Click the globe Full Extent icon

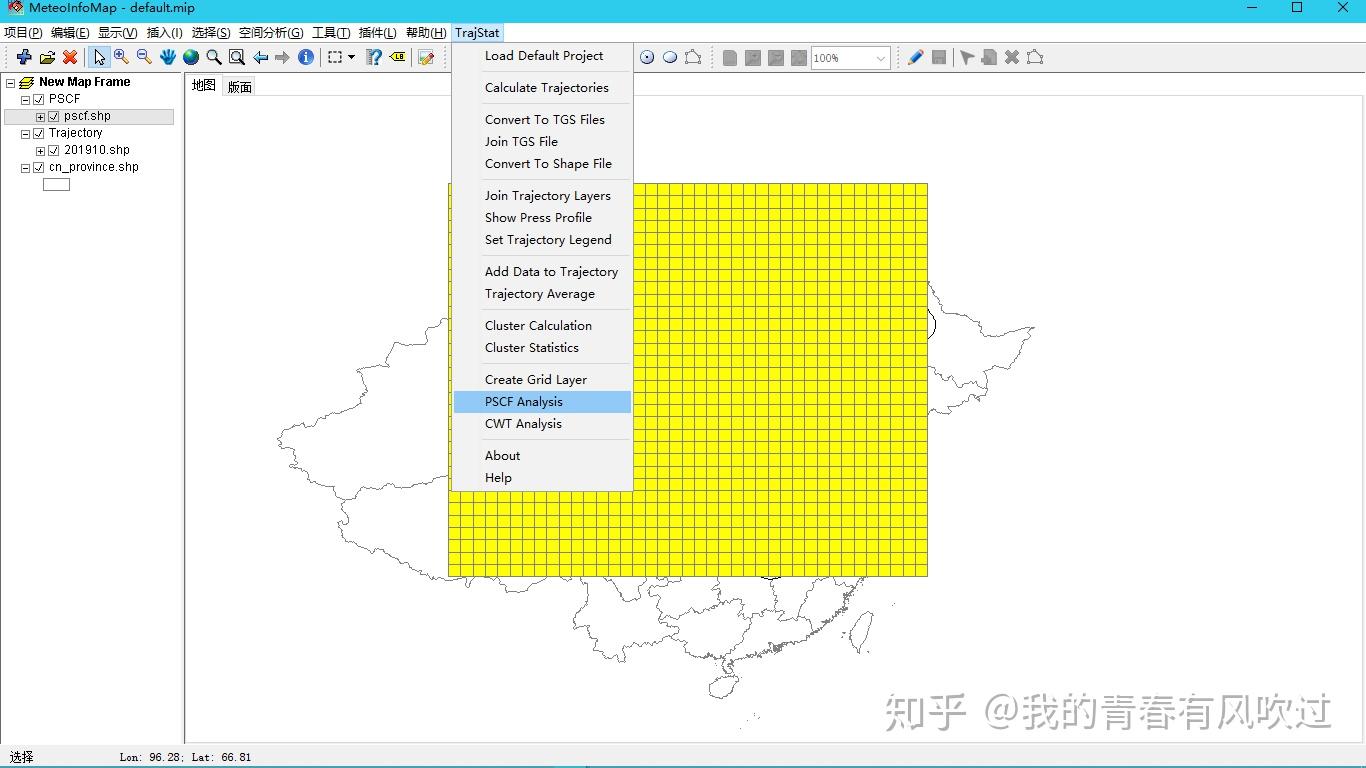point(191,57)
